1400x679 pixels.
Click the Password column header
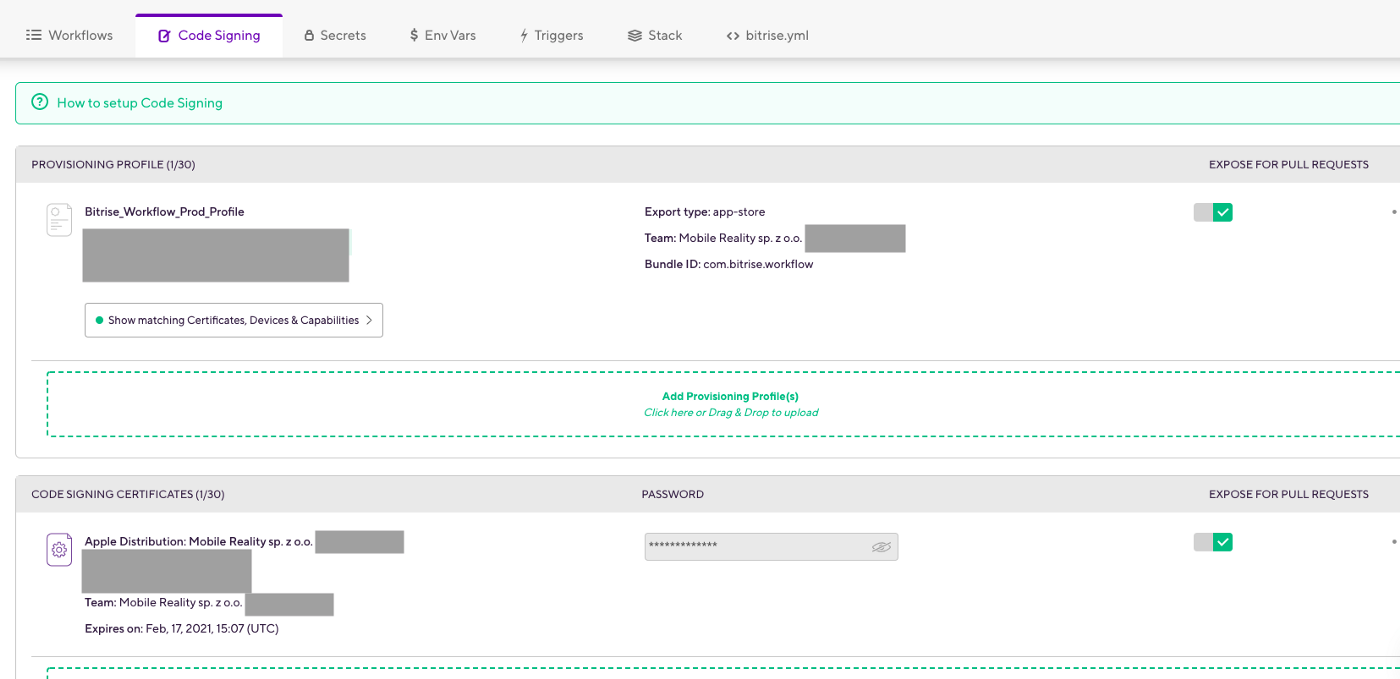pos(672,494)
